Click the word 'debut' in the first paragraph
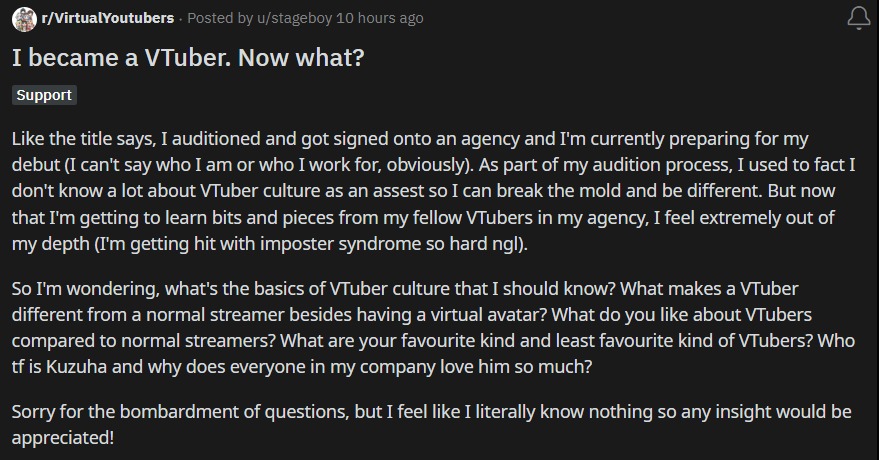 35,165
